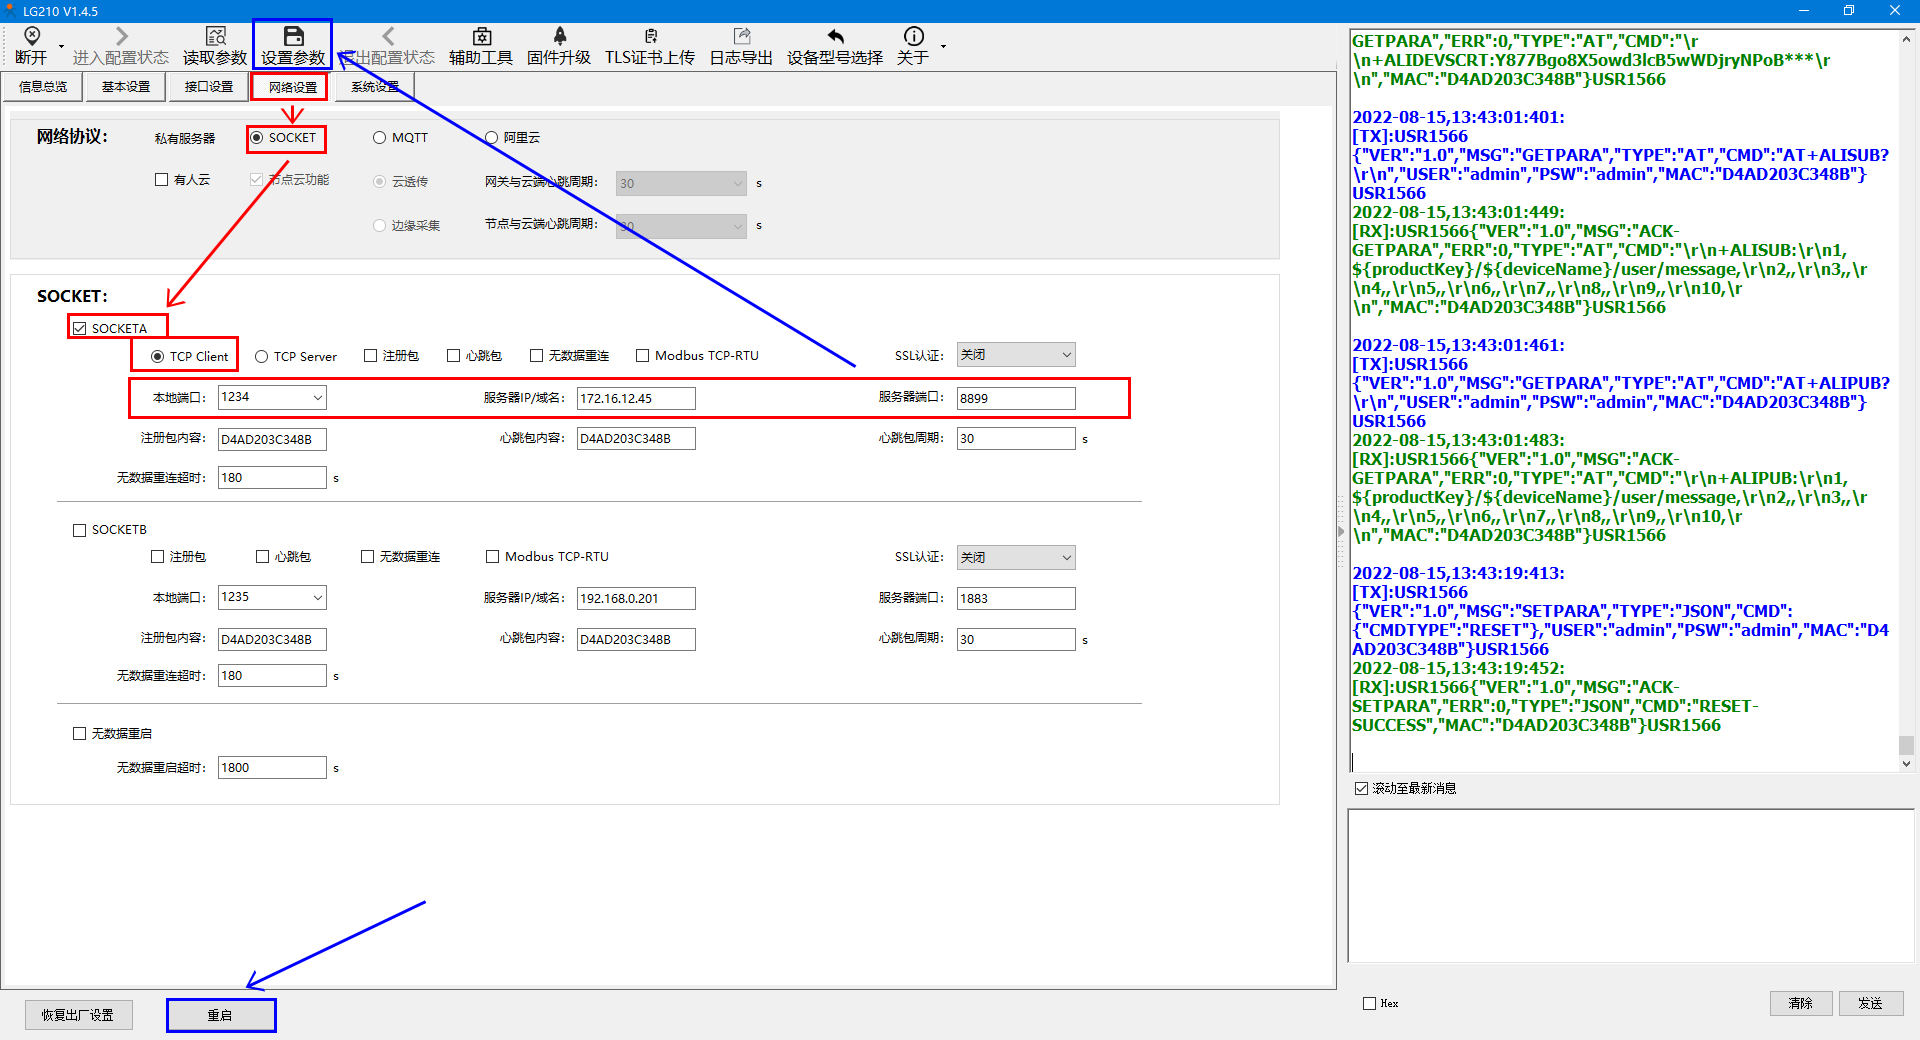Click the 关于 about icon
This screenshot has height=1040, width=1920.
point(913,37)
